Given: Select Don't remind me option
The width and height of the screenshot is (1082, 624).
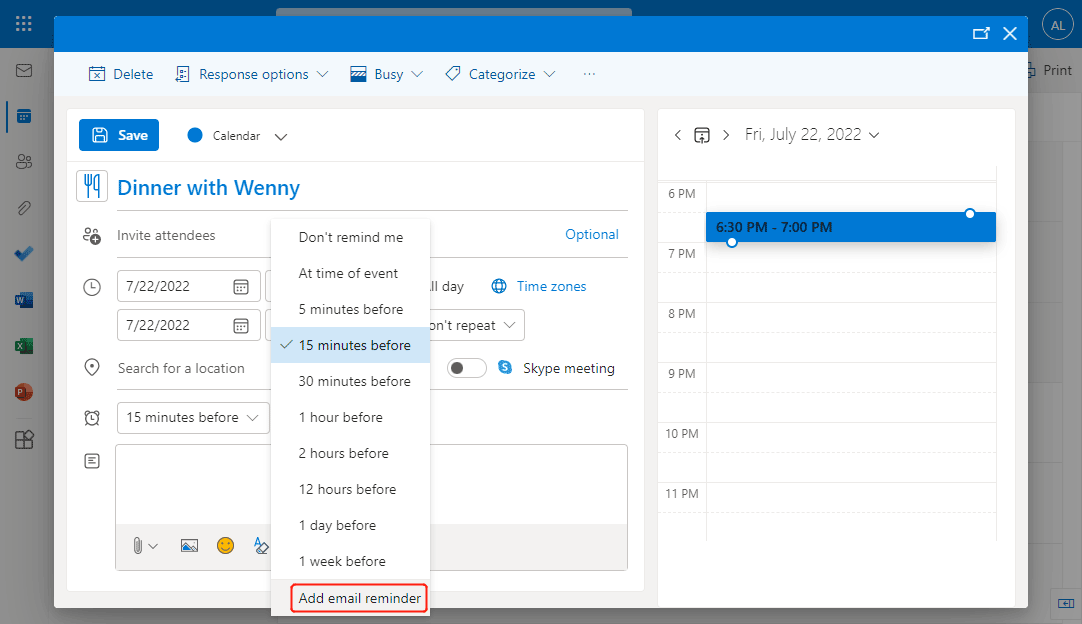Looking at the screenshot, I should (350, 237).
